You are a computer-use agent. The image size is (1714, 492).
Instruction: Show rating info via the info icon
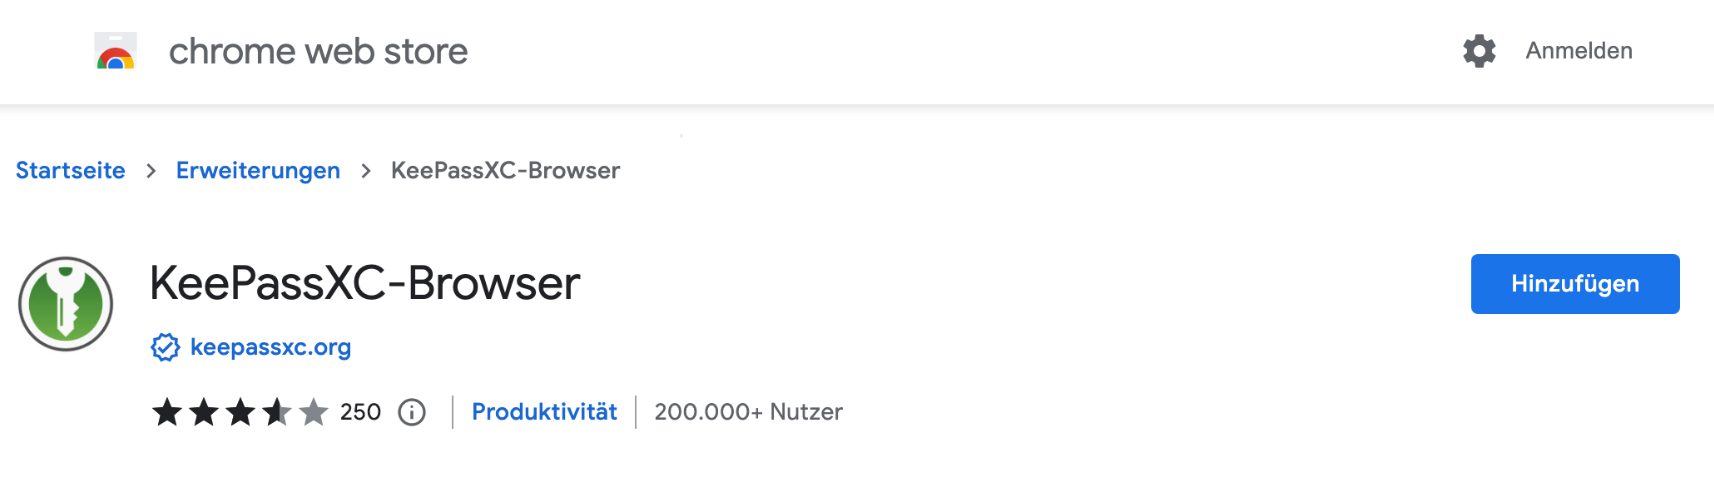point(412,412)
